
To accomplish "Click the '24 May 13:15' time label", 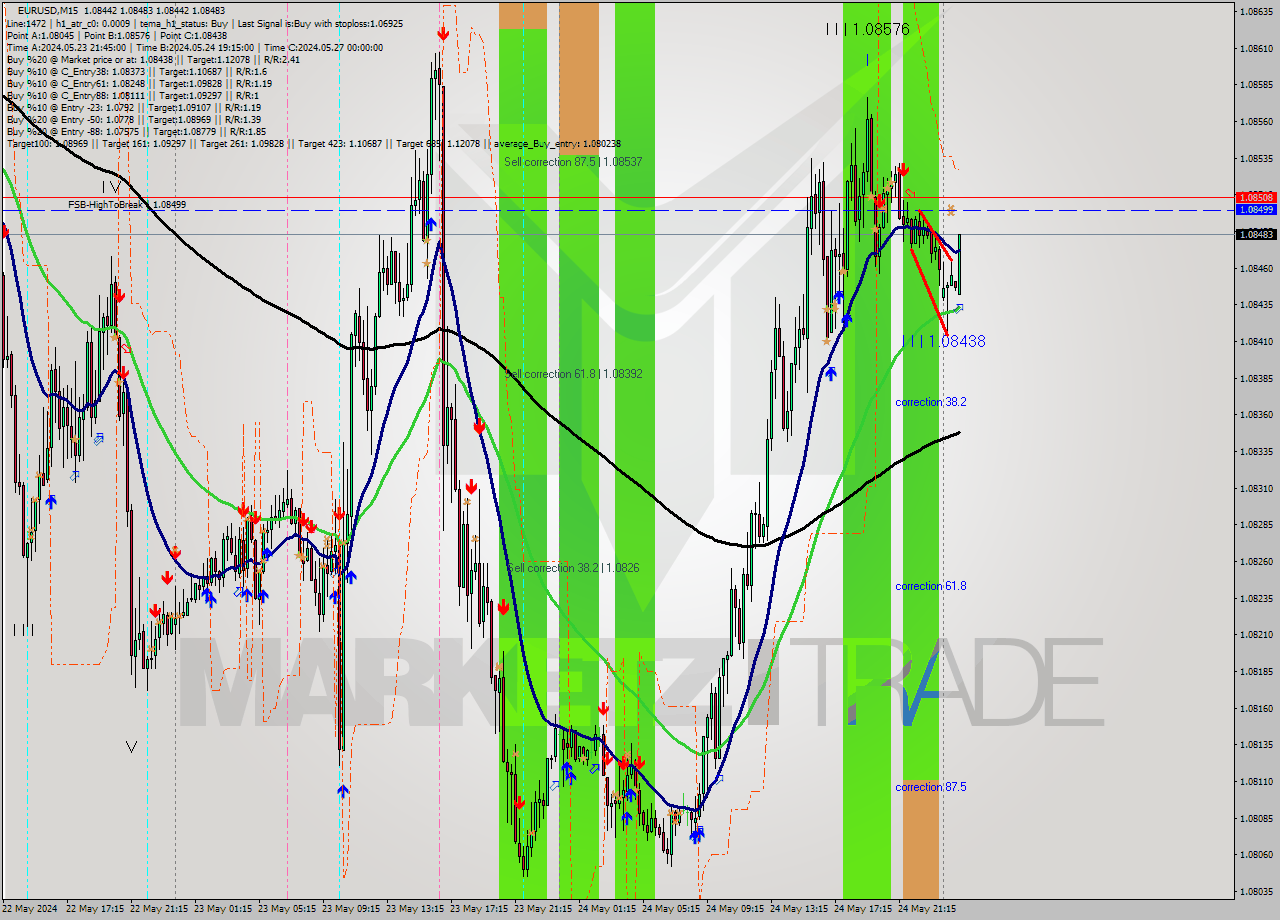I will click(799, 909).
